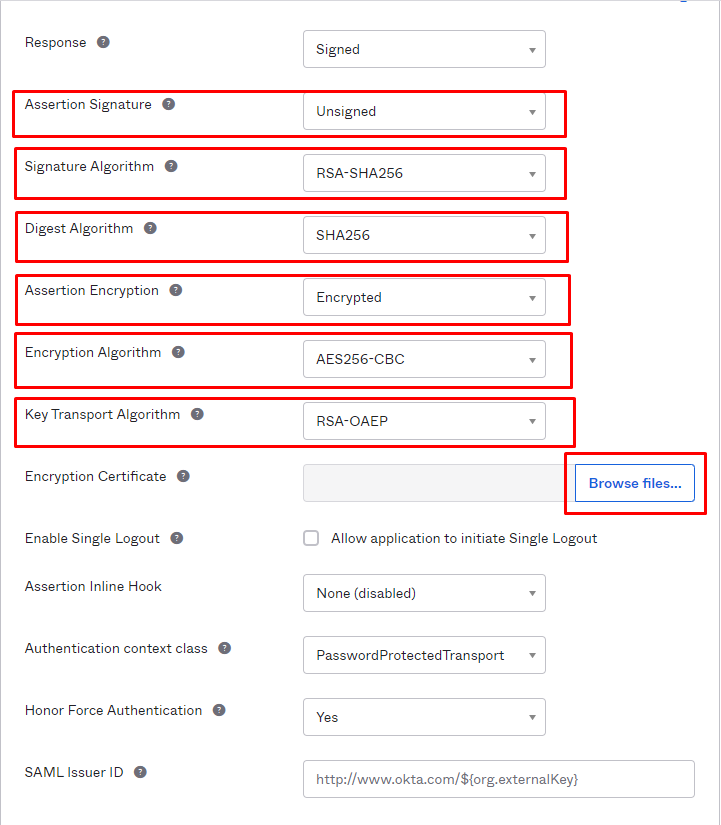Click help icon beside Key Transport Algorithm
The height and width of the screenshot is (825, 721).
click(x=197, y=414)
